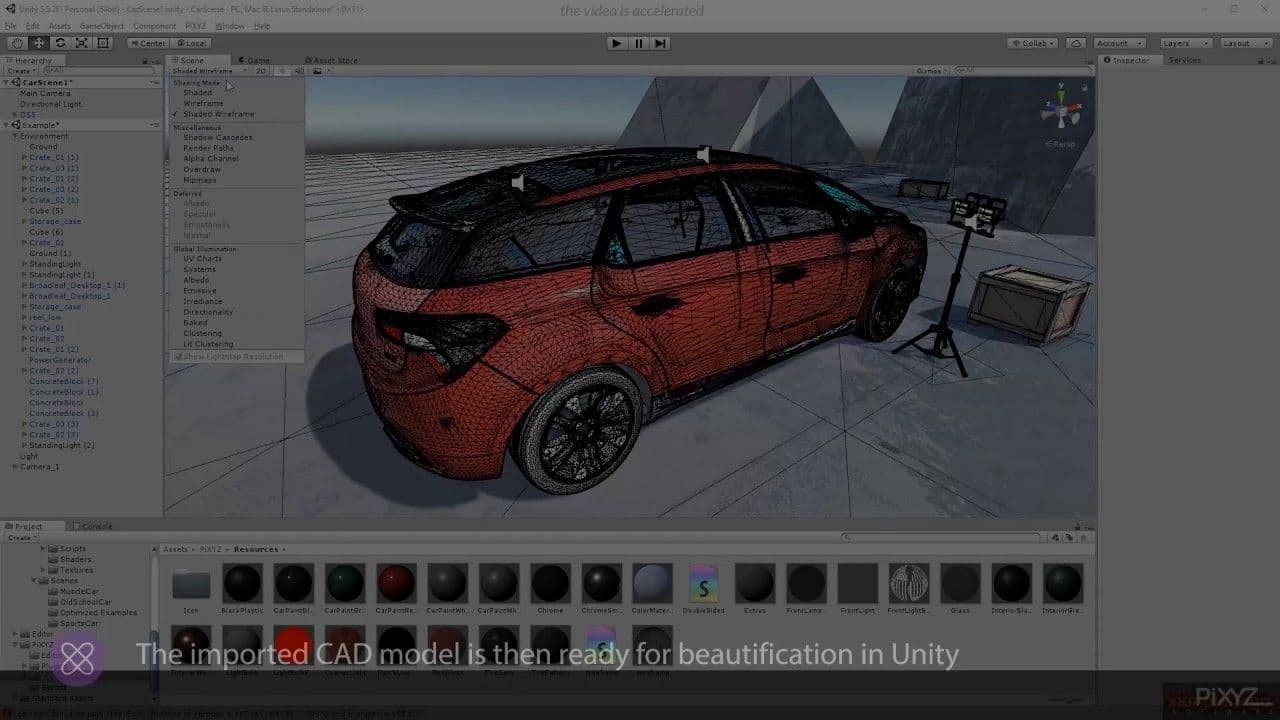Open the Unity Collab panel icon
Viewport: 1280px width, 720px height.
pyautogui.click(x=1031, y=43)
